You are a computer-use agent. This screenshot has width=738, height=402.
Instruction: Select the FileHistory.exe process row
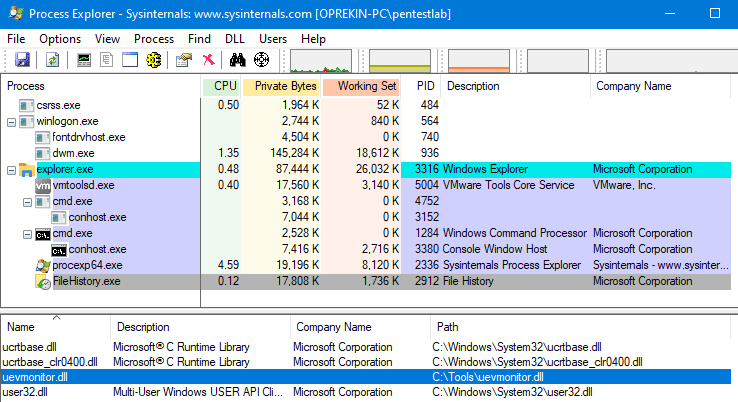coord(86,282)
